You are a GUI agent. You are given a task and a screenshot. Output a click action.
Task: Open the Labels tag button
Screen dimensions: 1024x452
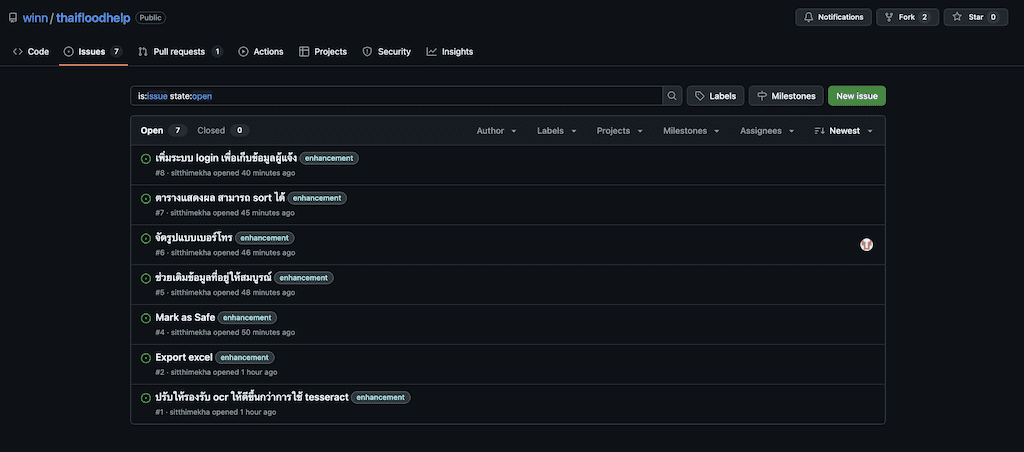tap(715, 96)
